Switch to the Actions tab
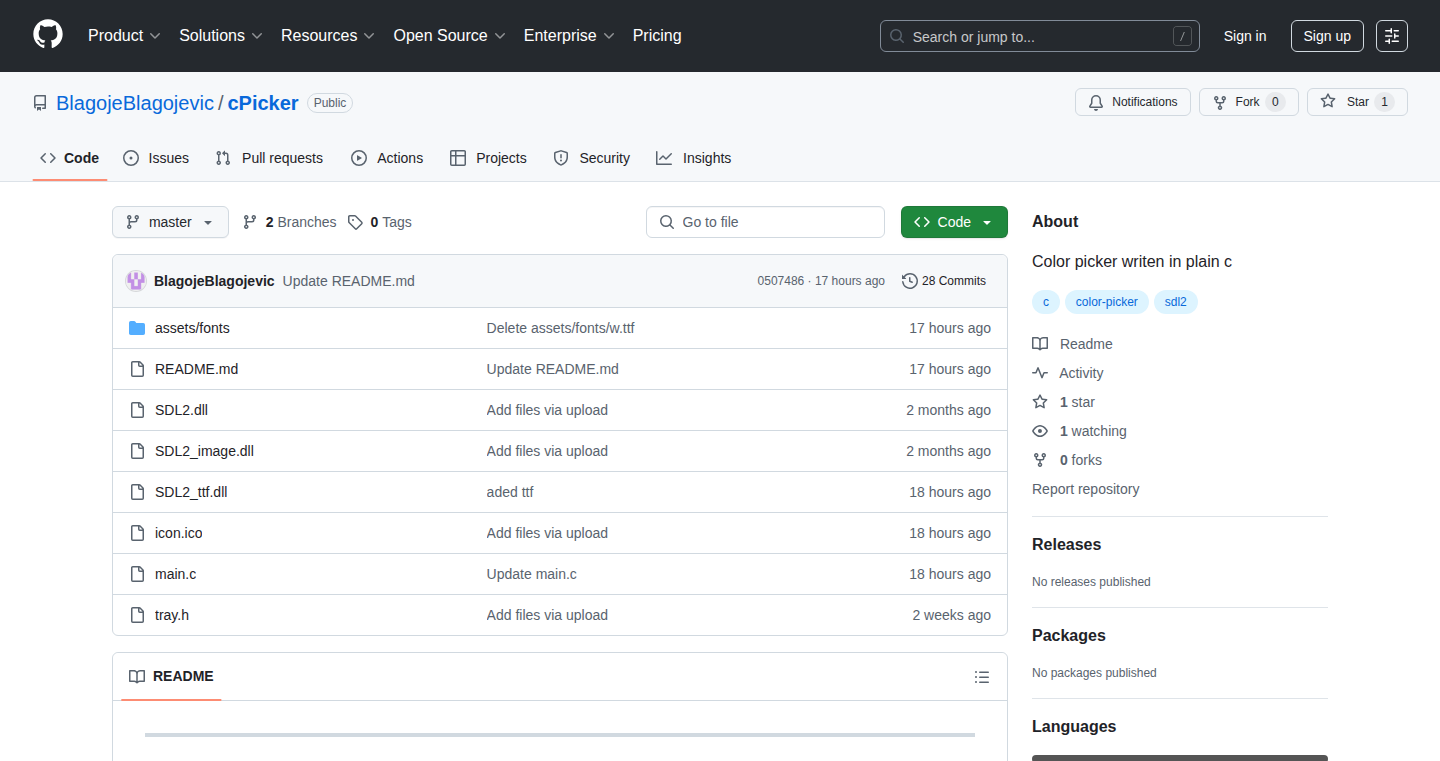 tap(387, 158)
